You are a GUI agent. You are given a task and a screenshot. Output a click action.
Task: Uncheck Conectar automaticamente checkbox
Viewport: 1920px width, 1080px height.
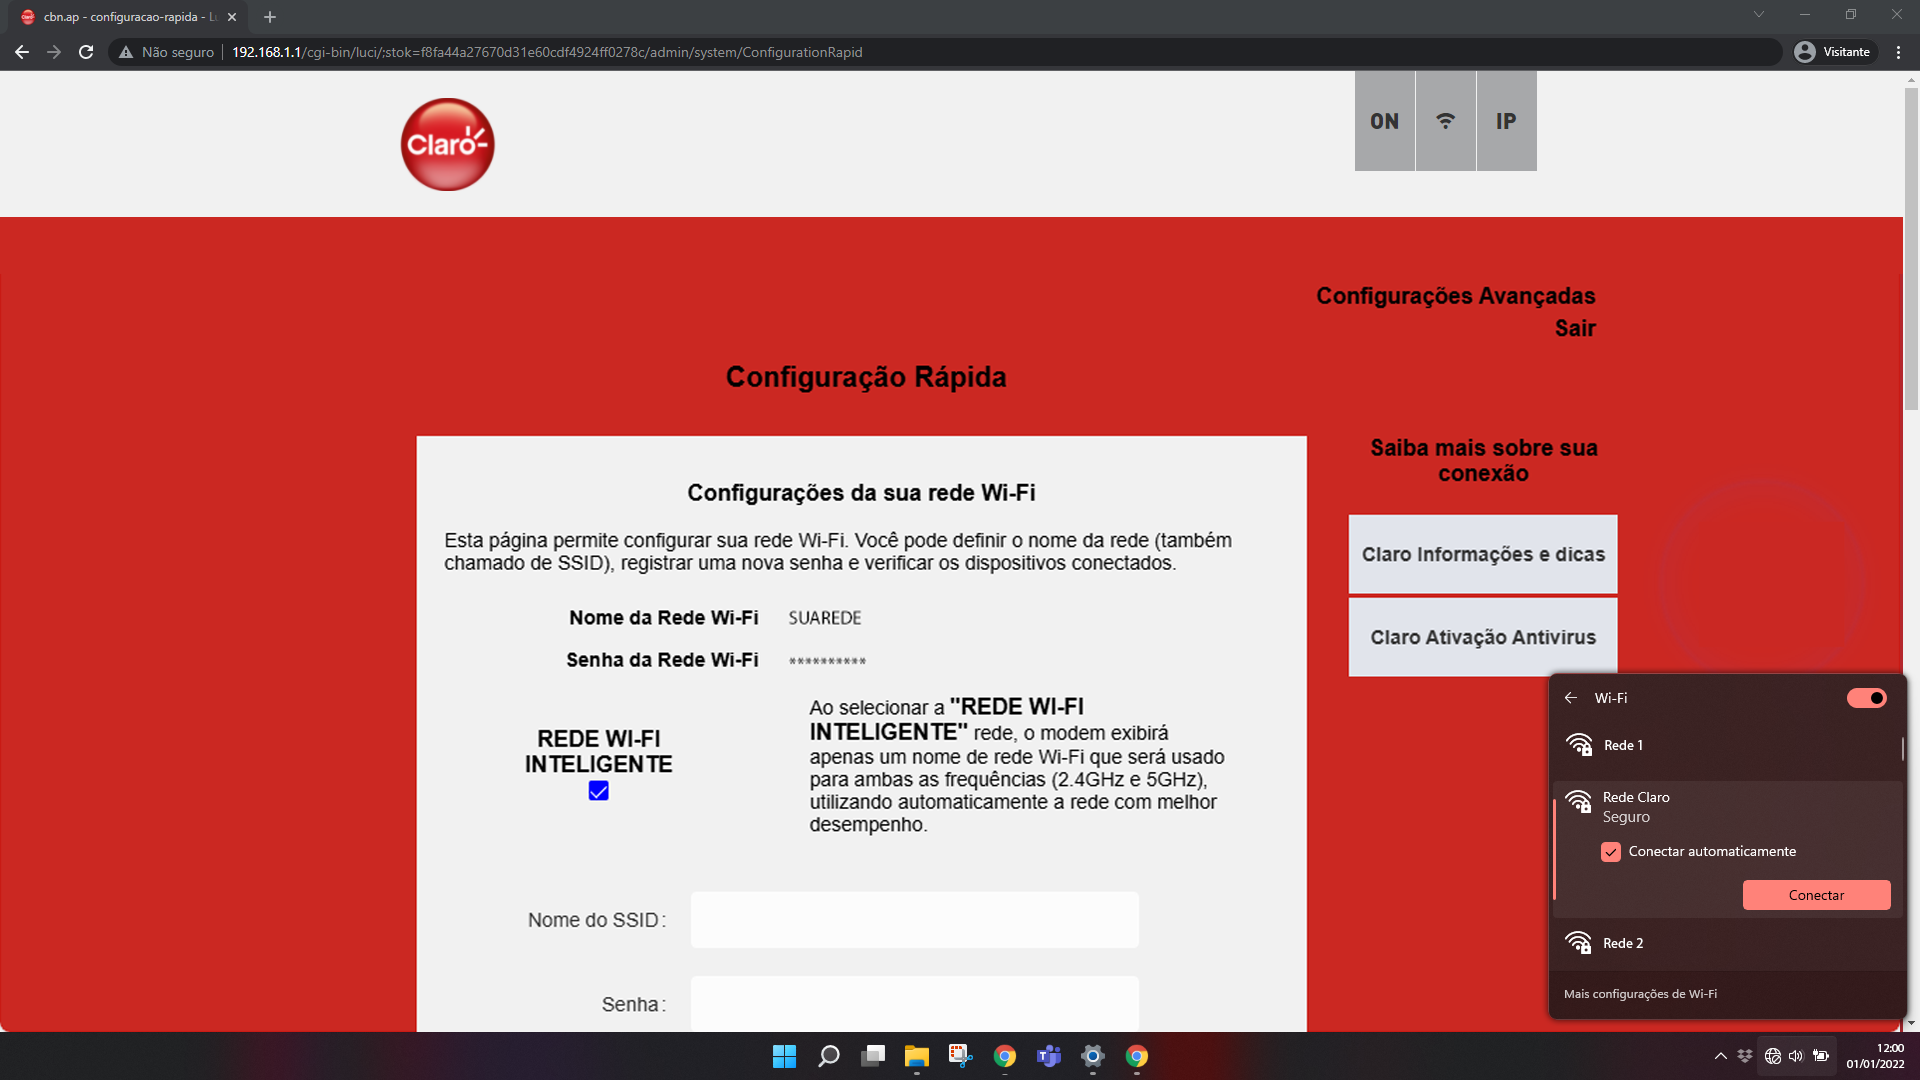(x=1610, y=852)
